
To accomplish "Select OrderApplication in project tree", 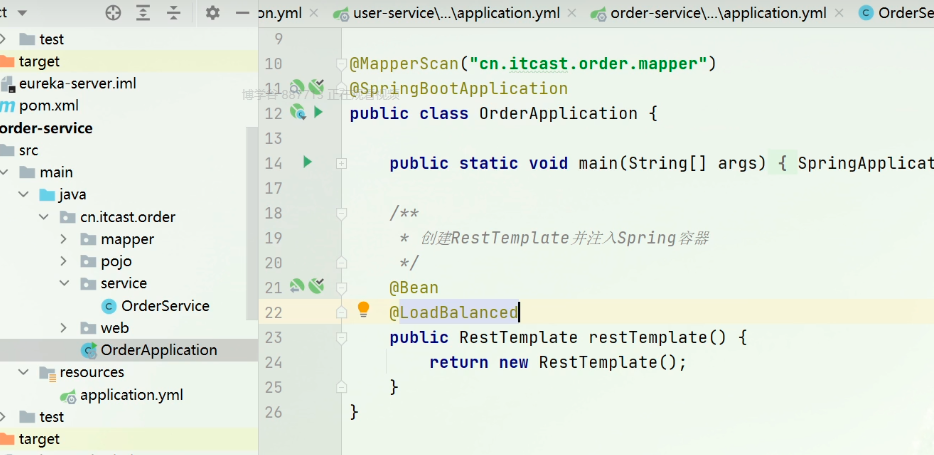I will 149,350.
